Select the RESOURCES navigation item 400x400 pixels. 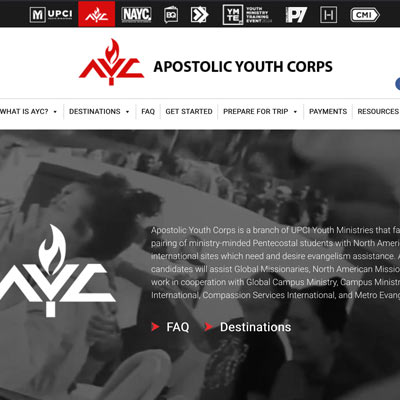(378, 112)
